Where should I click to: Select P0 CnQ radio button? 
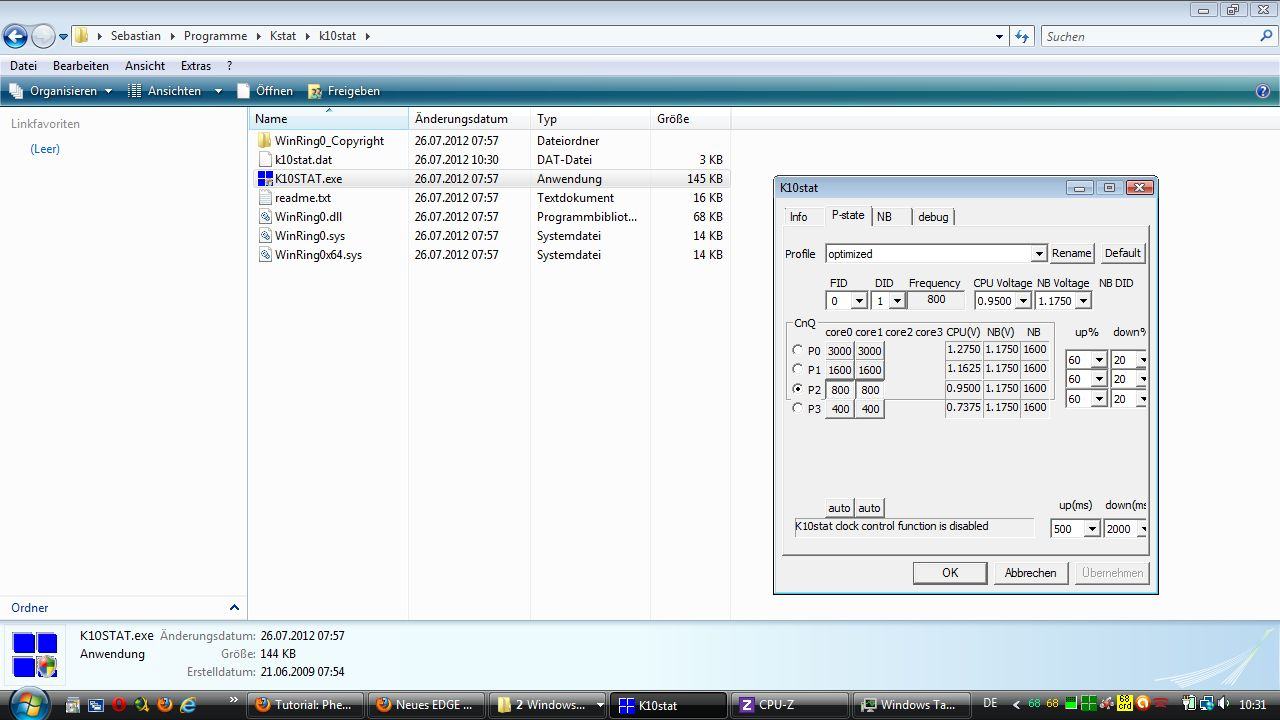click(x=797, y=350)
